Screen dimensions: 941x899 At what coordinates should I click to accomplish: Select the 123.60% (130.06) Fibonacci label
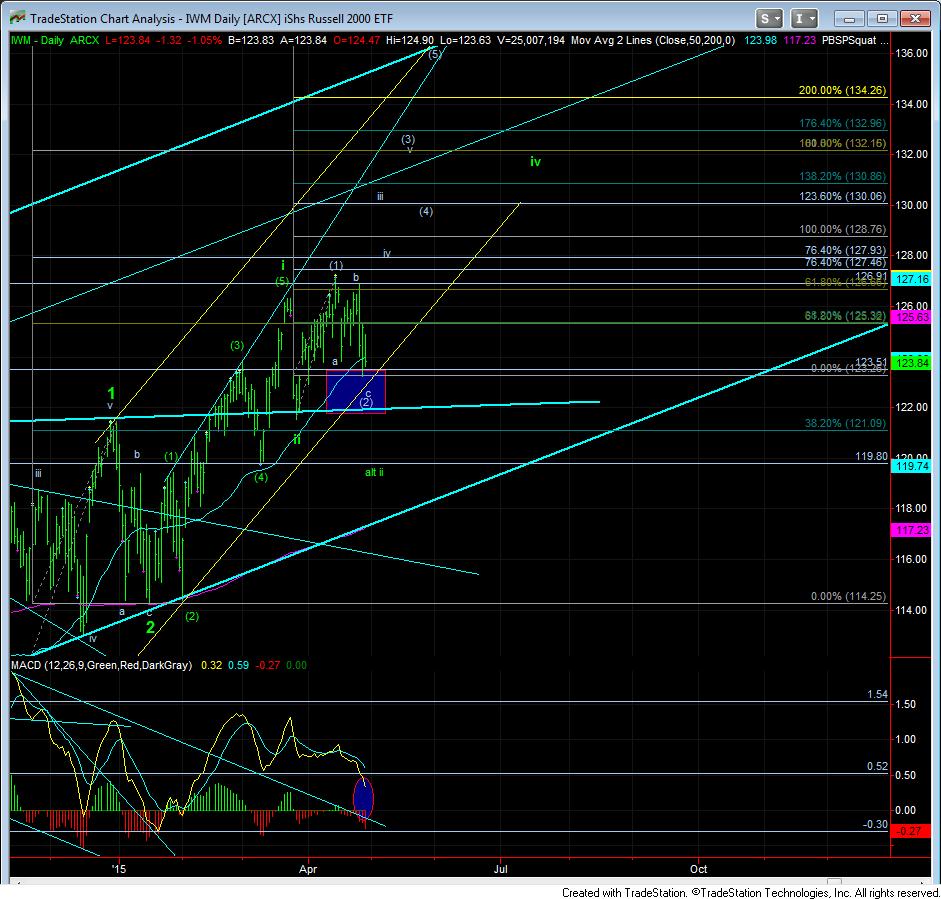[842, 197]
